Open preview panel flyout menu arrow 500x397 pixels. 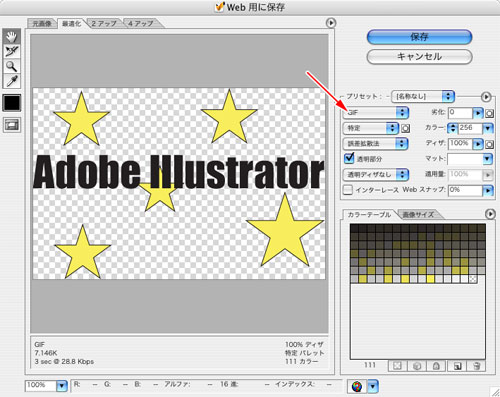331,23
